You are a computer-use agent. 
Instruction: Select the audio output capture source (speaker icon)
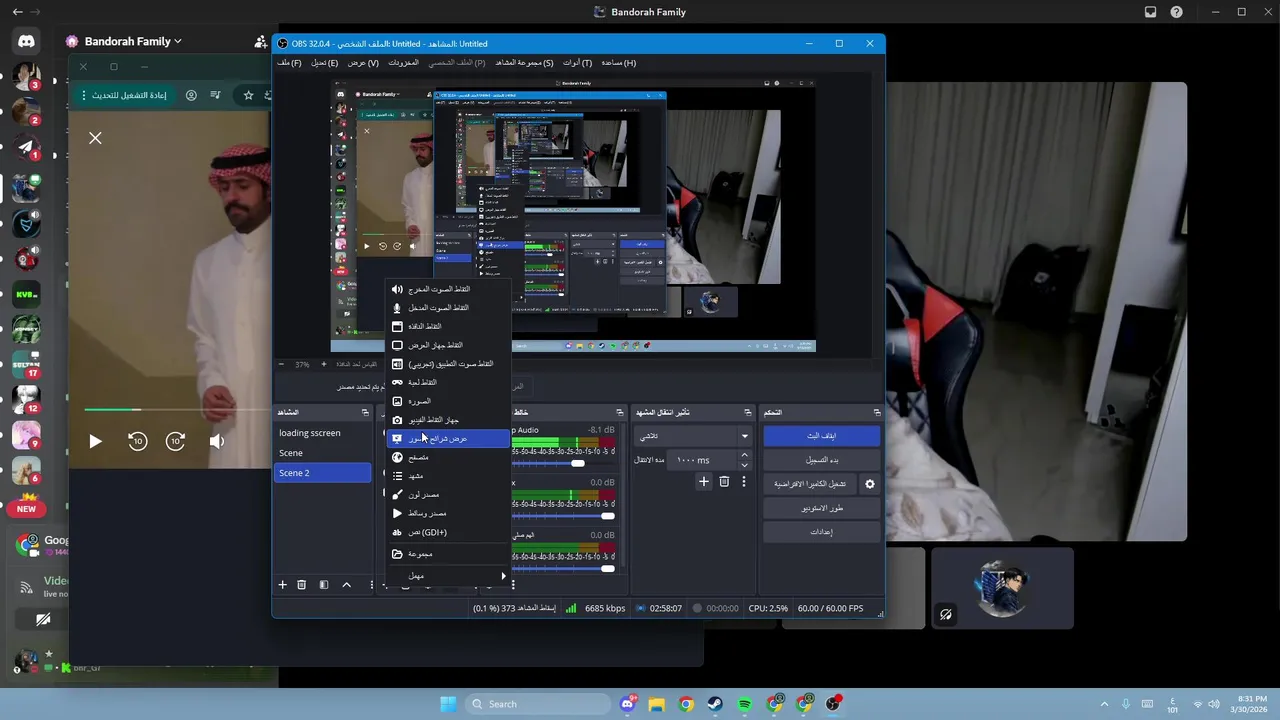(397, 289)
